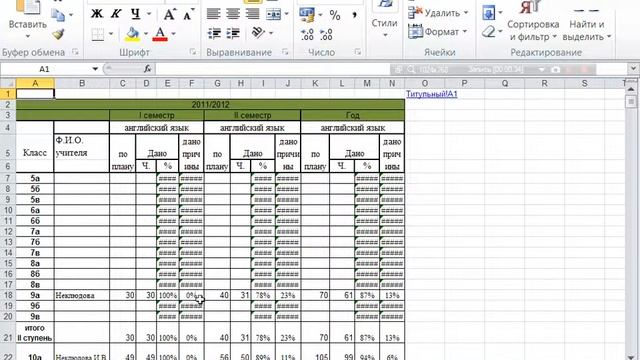This screenshot has width=640, height=360.
Task: Expand the formula bar
Action: 633,69
